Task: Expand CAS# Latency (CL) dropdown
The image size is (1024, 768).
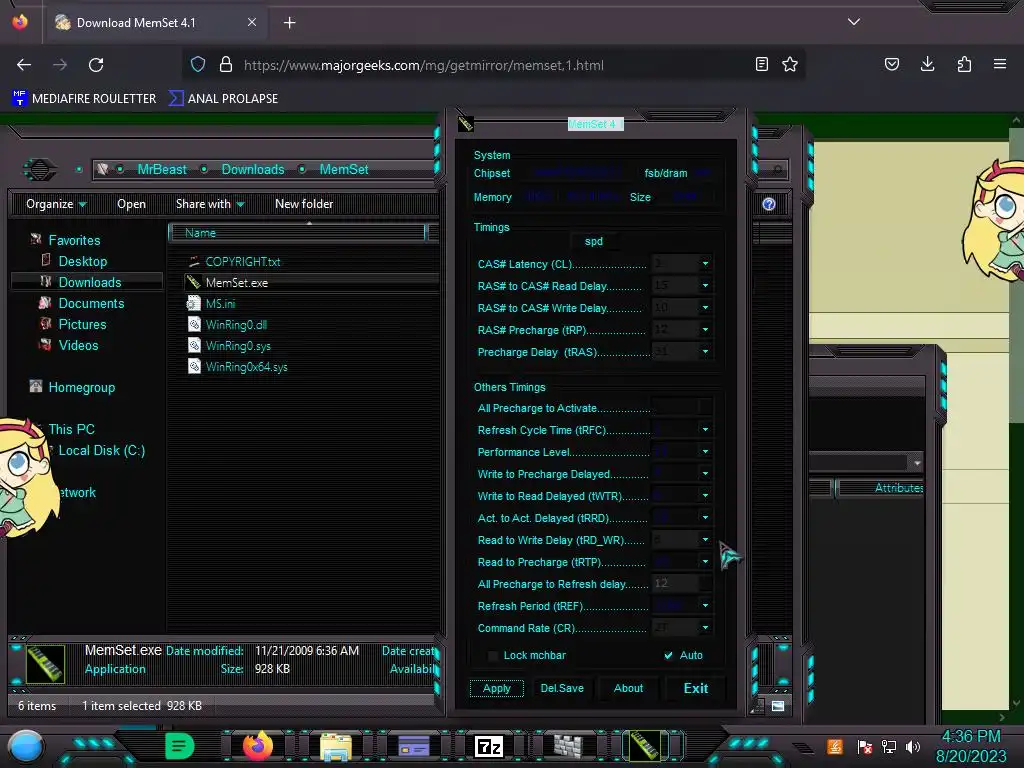Action: [705, 264]
